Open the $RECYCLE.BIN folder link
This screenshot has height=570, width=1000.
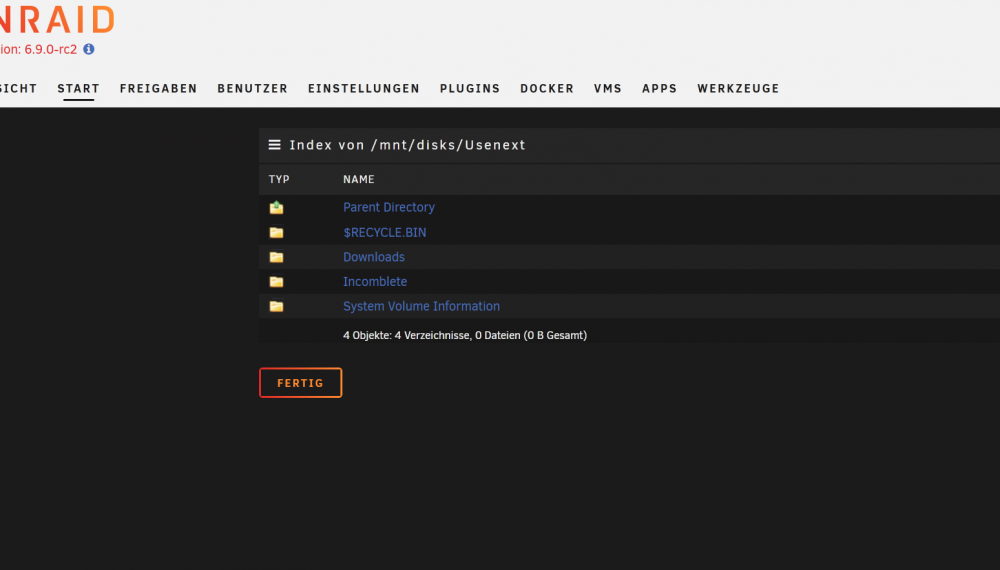click(385, 233)
